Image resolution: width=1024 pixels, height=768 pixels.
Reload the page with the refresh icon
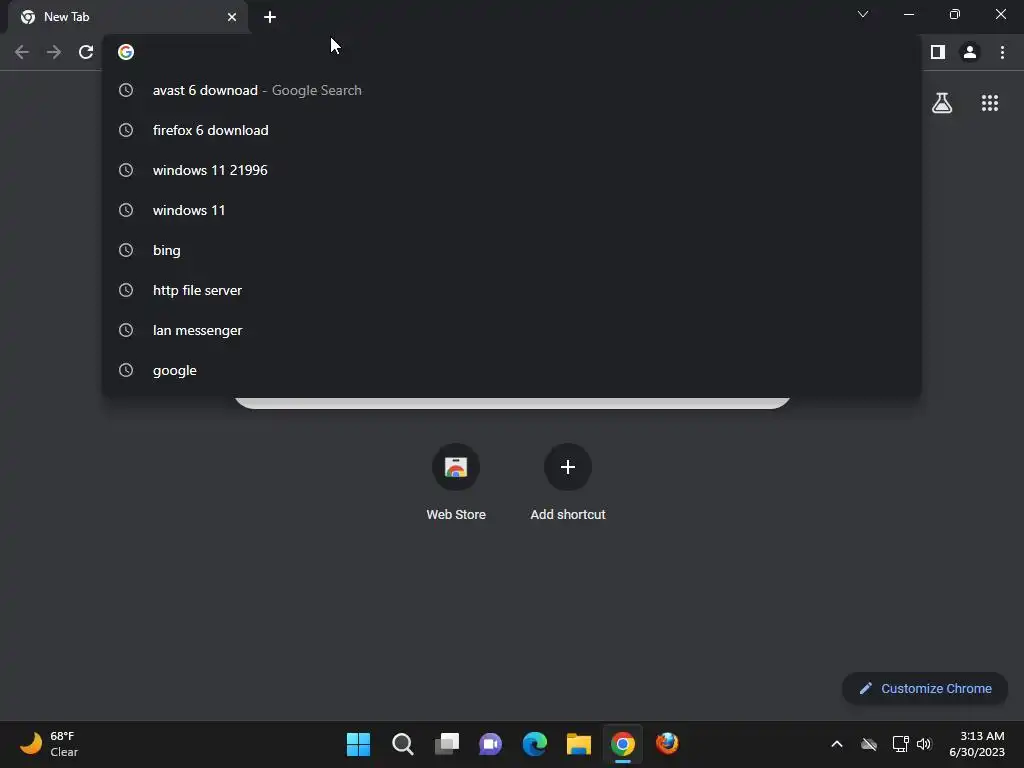tap(86, 52)
